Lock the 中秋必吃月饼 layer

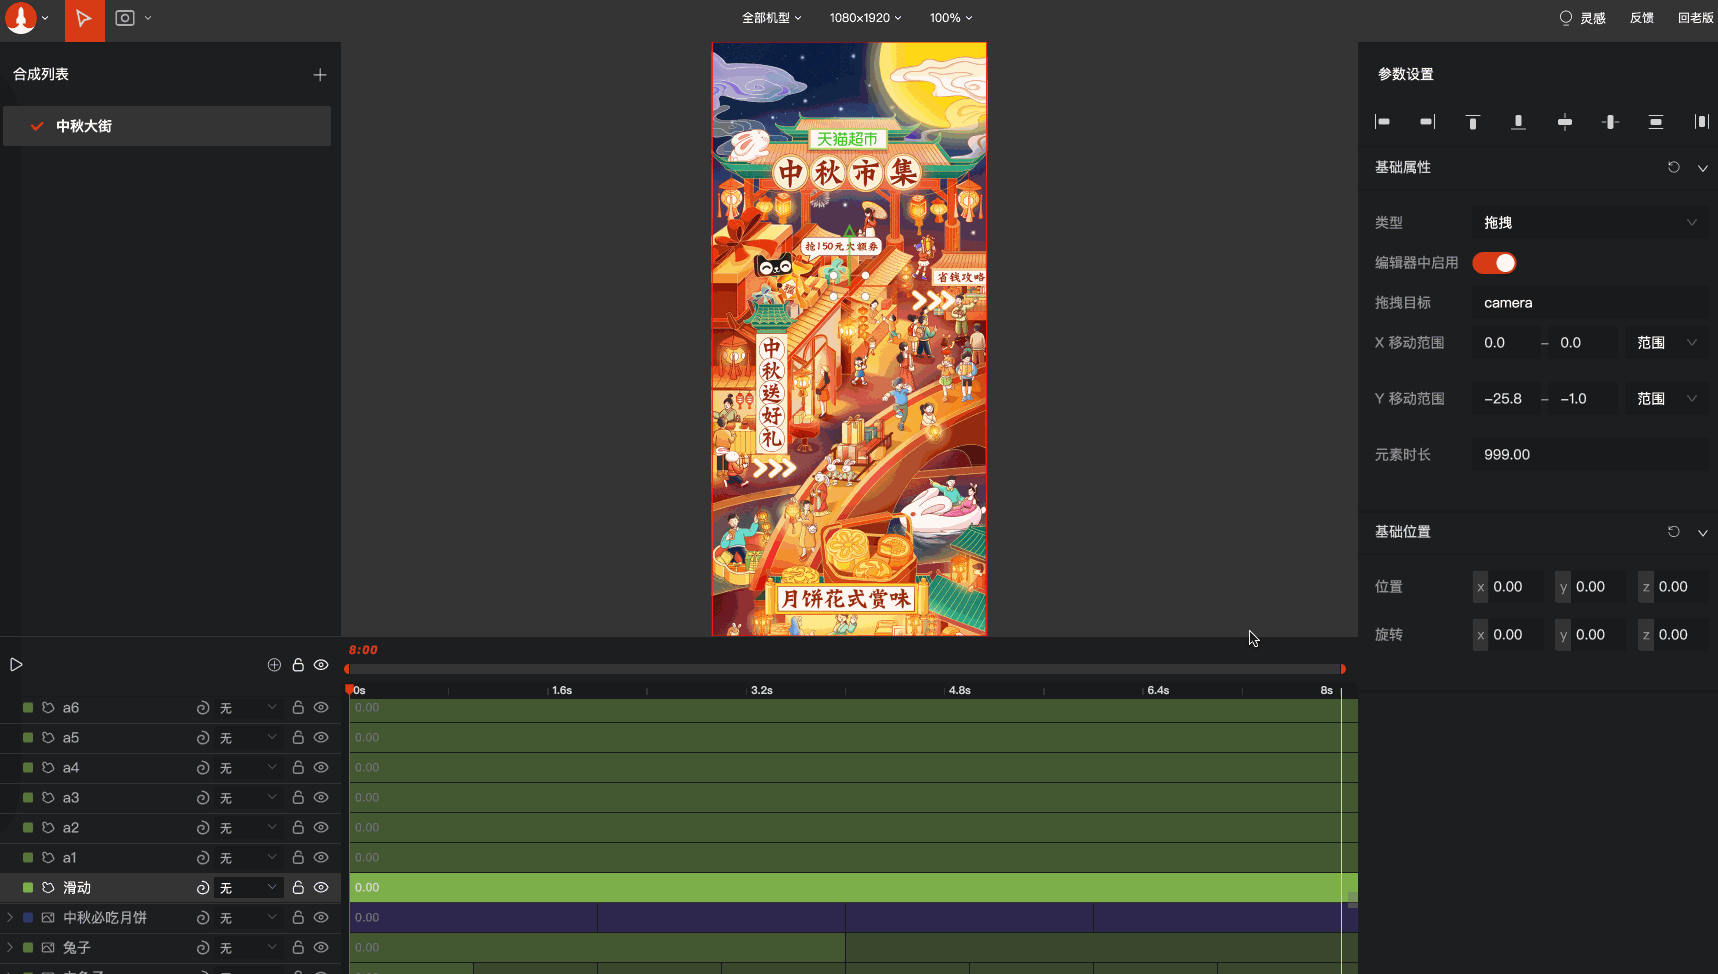[298, 918]
